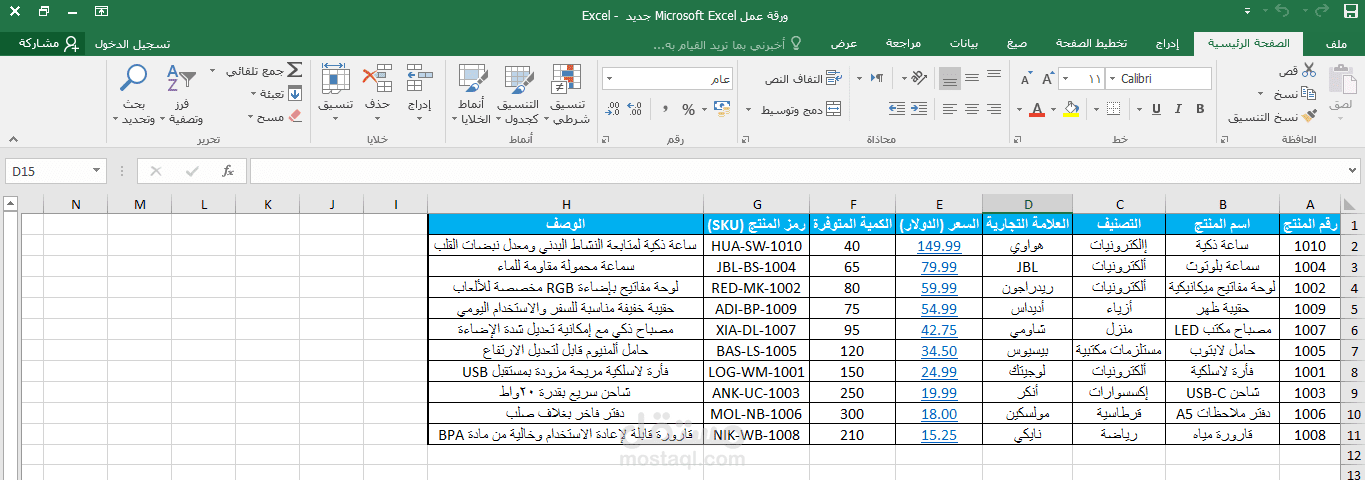The height and width of the screenshot is (480, 1365).
Task: Open the File (ملف) tab
Action: [1336, 44]
